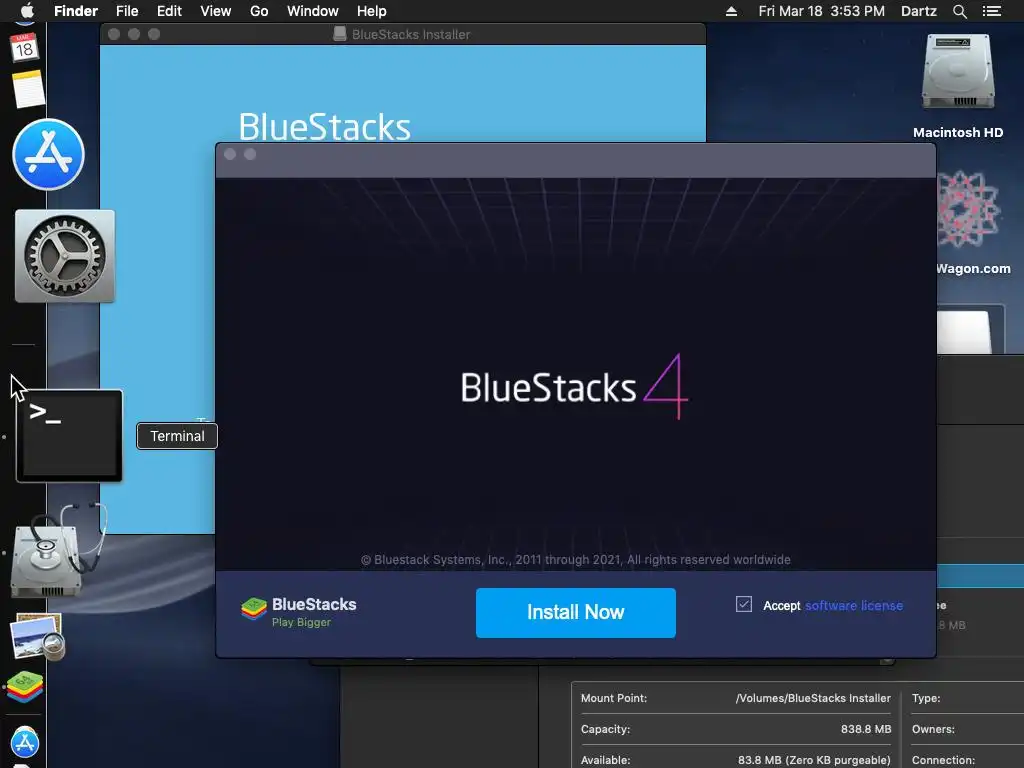Open Disk Utility icon in the Dock
Screen dimensions: 1024x768
pos(57,550)
